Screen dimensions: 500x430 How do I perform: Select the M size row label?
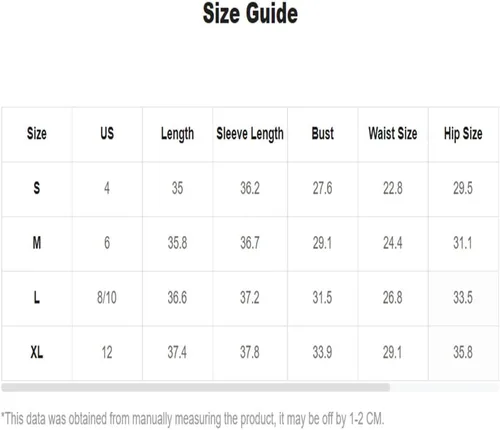coord(37,243)
